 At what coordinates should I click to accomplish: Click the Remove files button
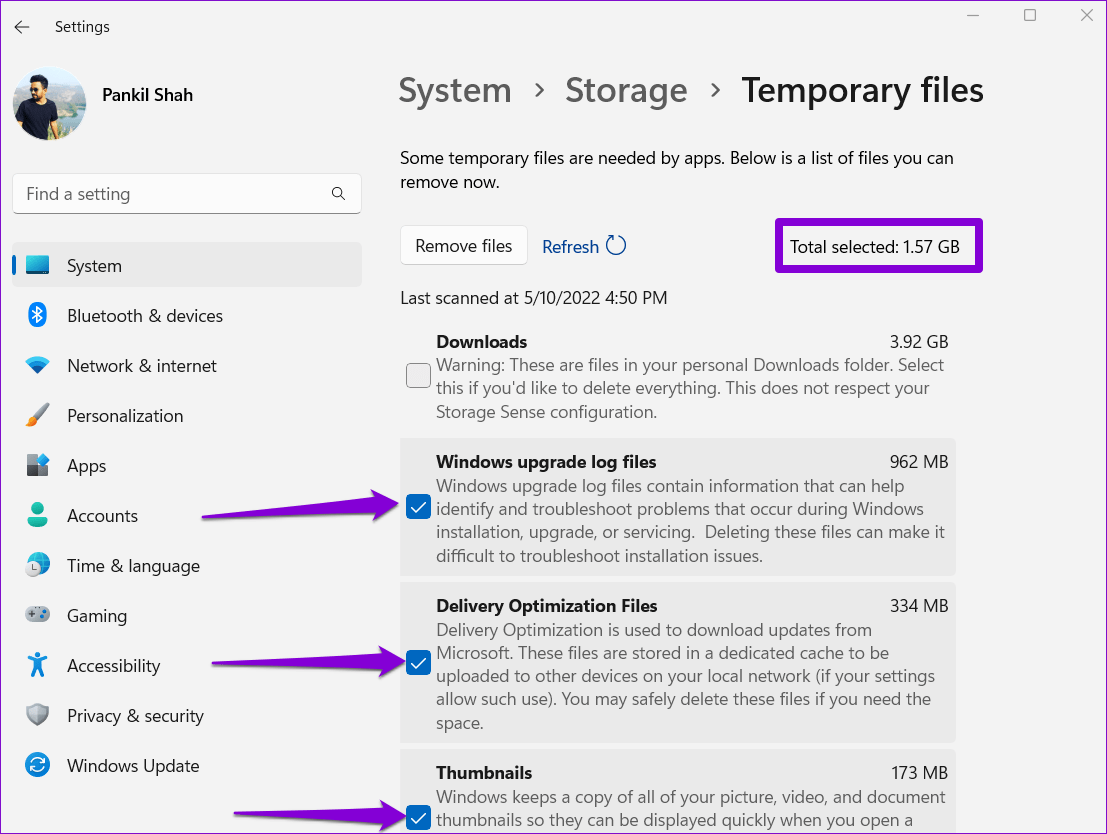click(463, 245)
